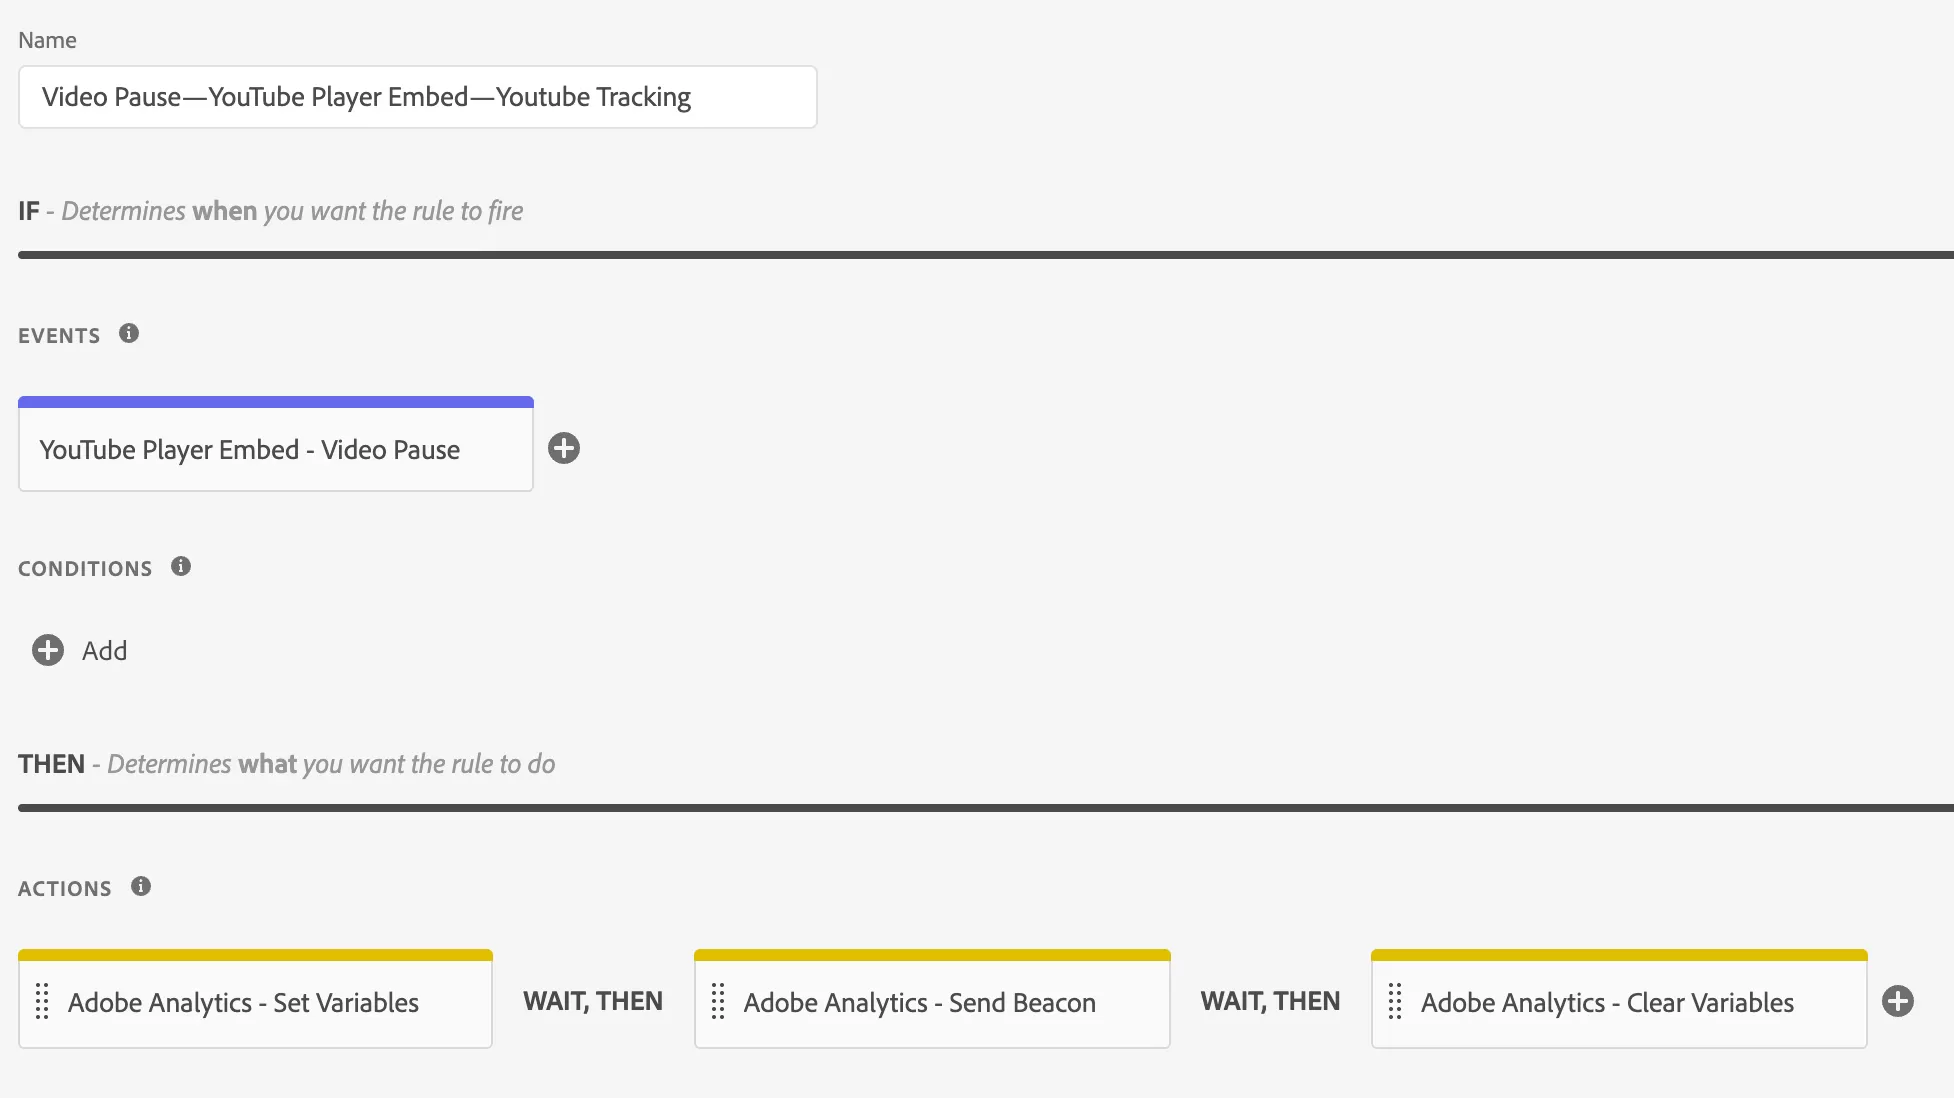Image resolution: width=1954 pixels, height=1098 pixels.
Task: Add another event with plus icon
Action: pyautogui.click(x=564, y=448)
